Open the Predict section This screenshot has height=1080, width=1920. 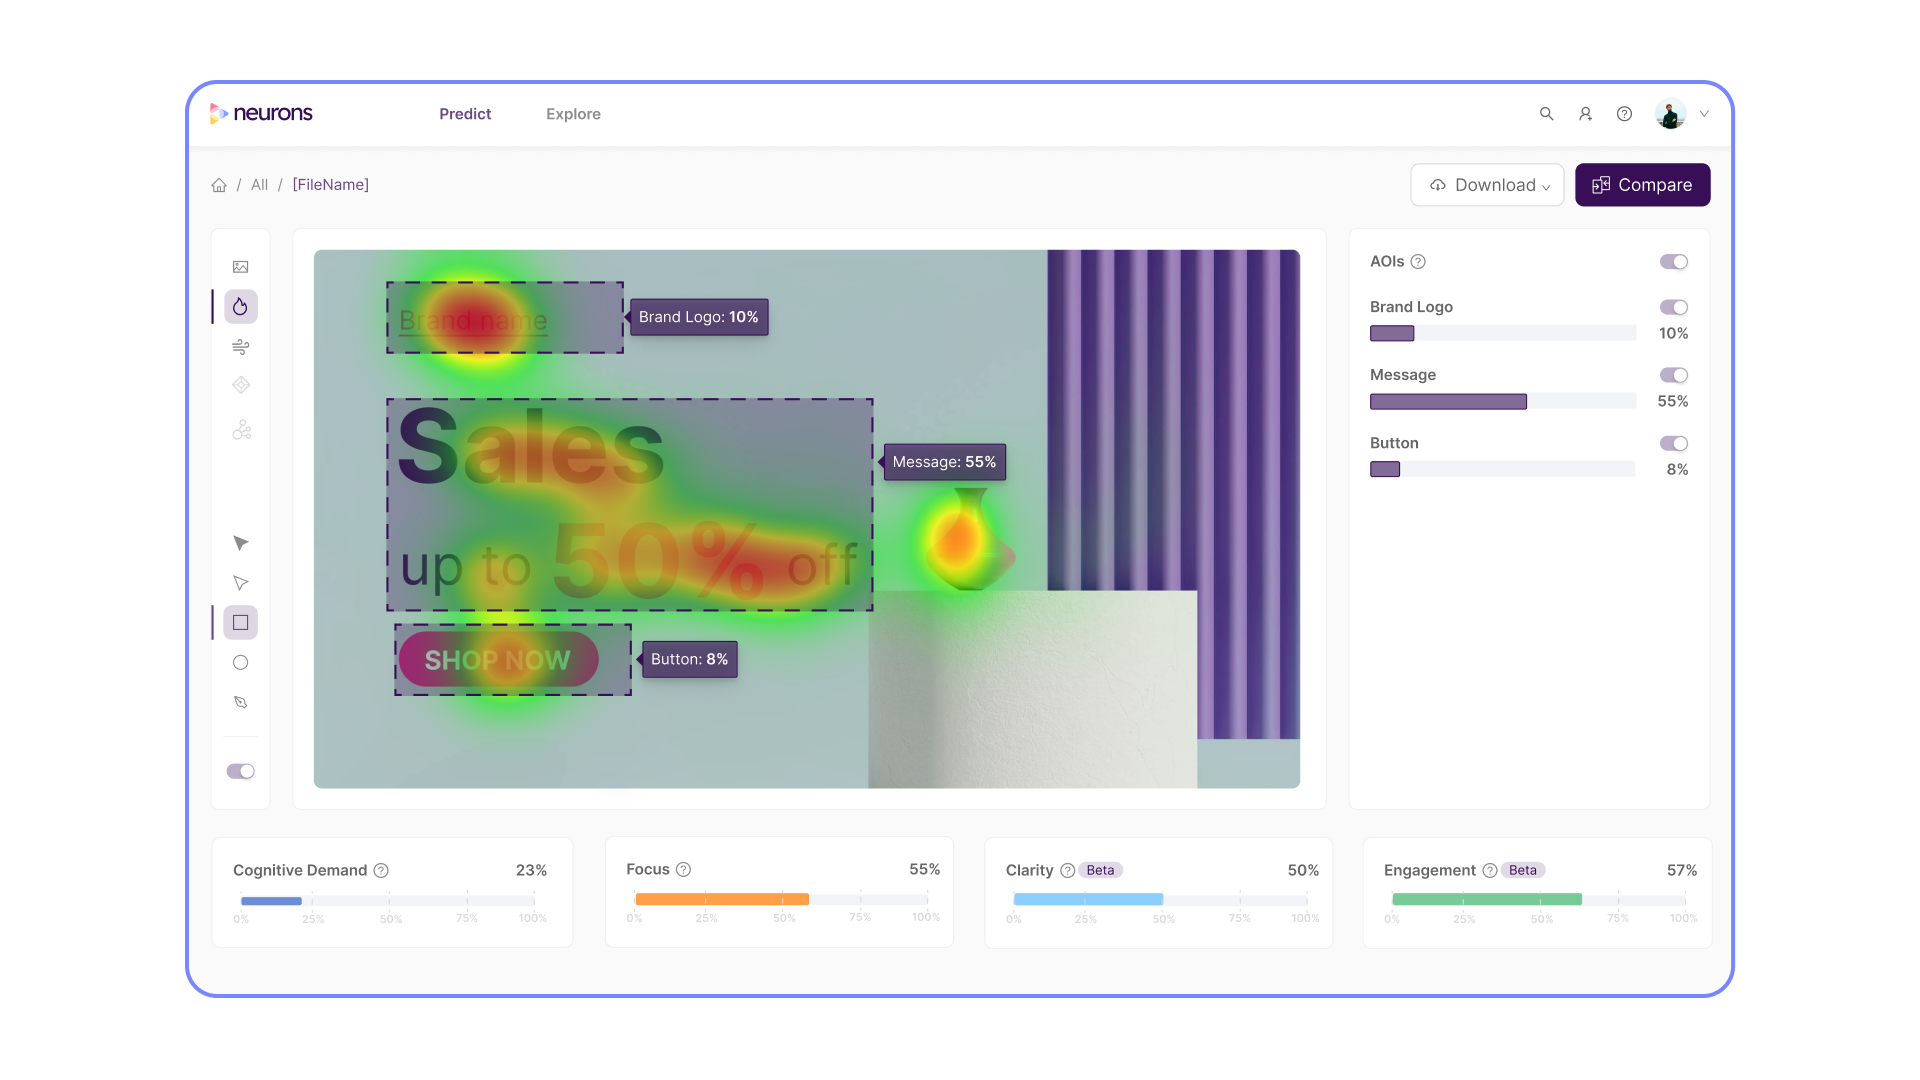click(x=464, y=114)
